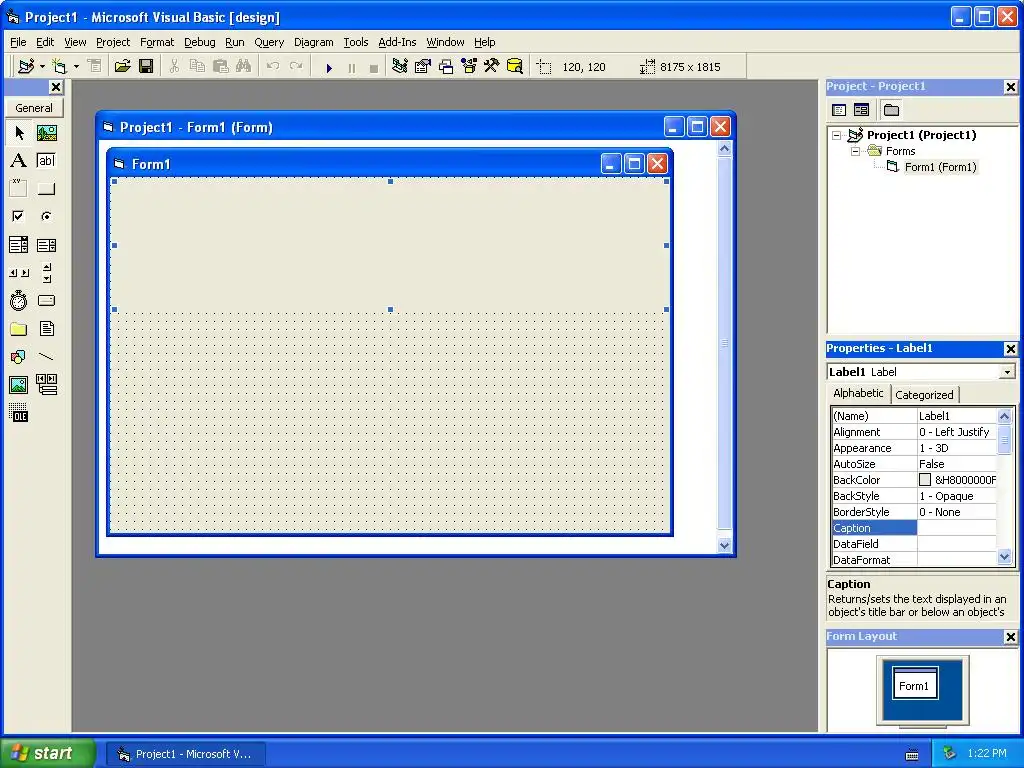
Task: Select the ListBox control tool
Action: [46, 245]
